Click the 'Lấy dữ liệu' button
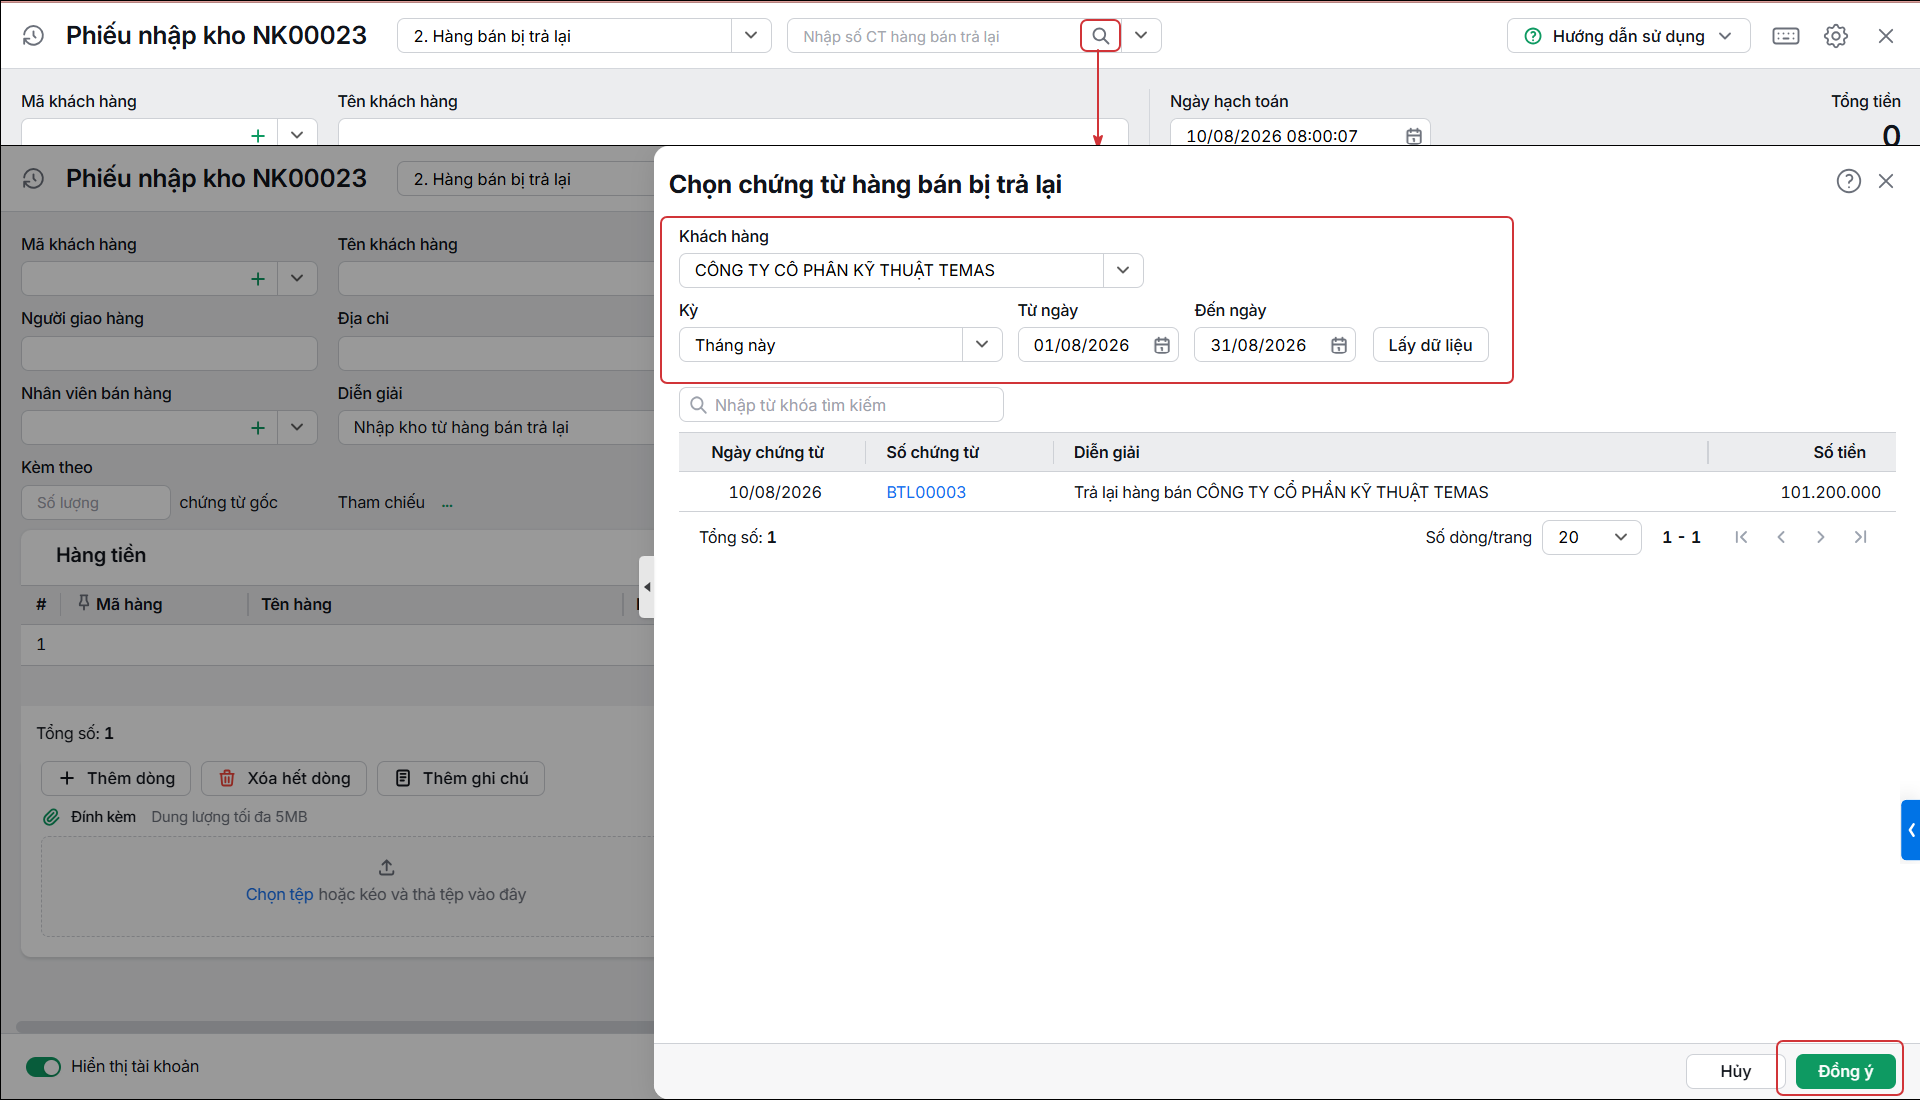Viewport: 1920px width, 1107px height. tap(1430, 345)
